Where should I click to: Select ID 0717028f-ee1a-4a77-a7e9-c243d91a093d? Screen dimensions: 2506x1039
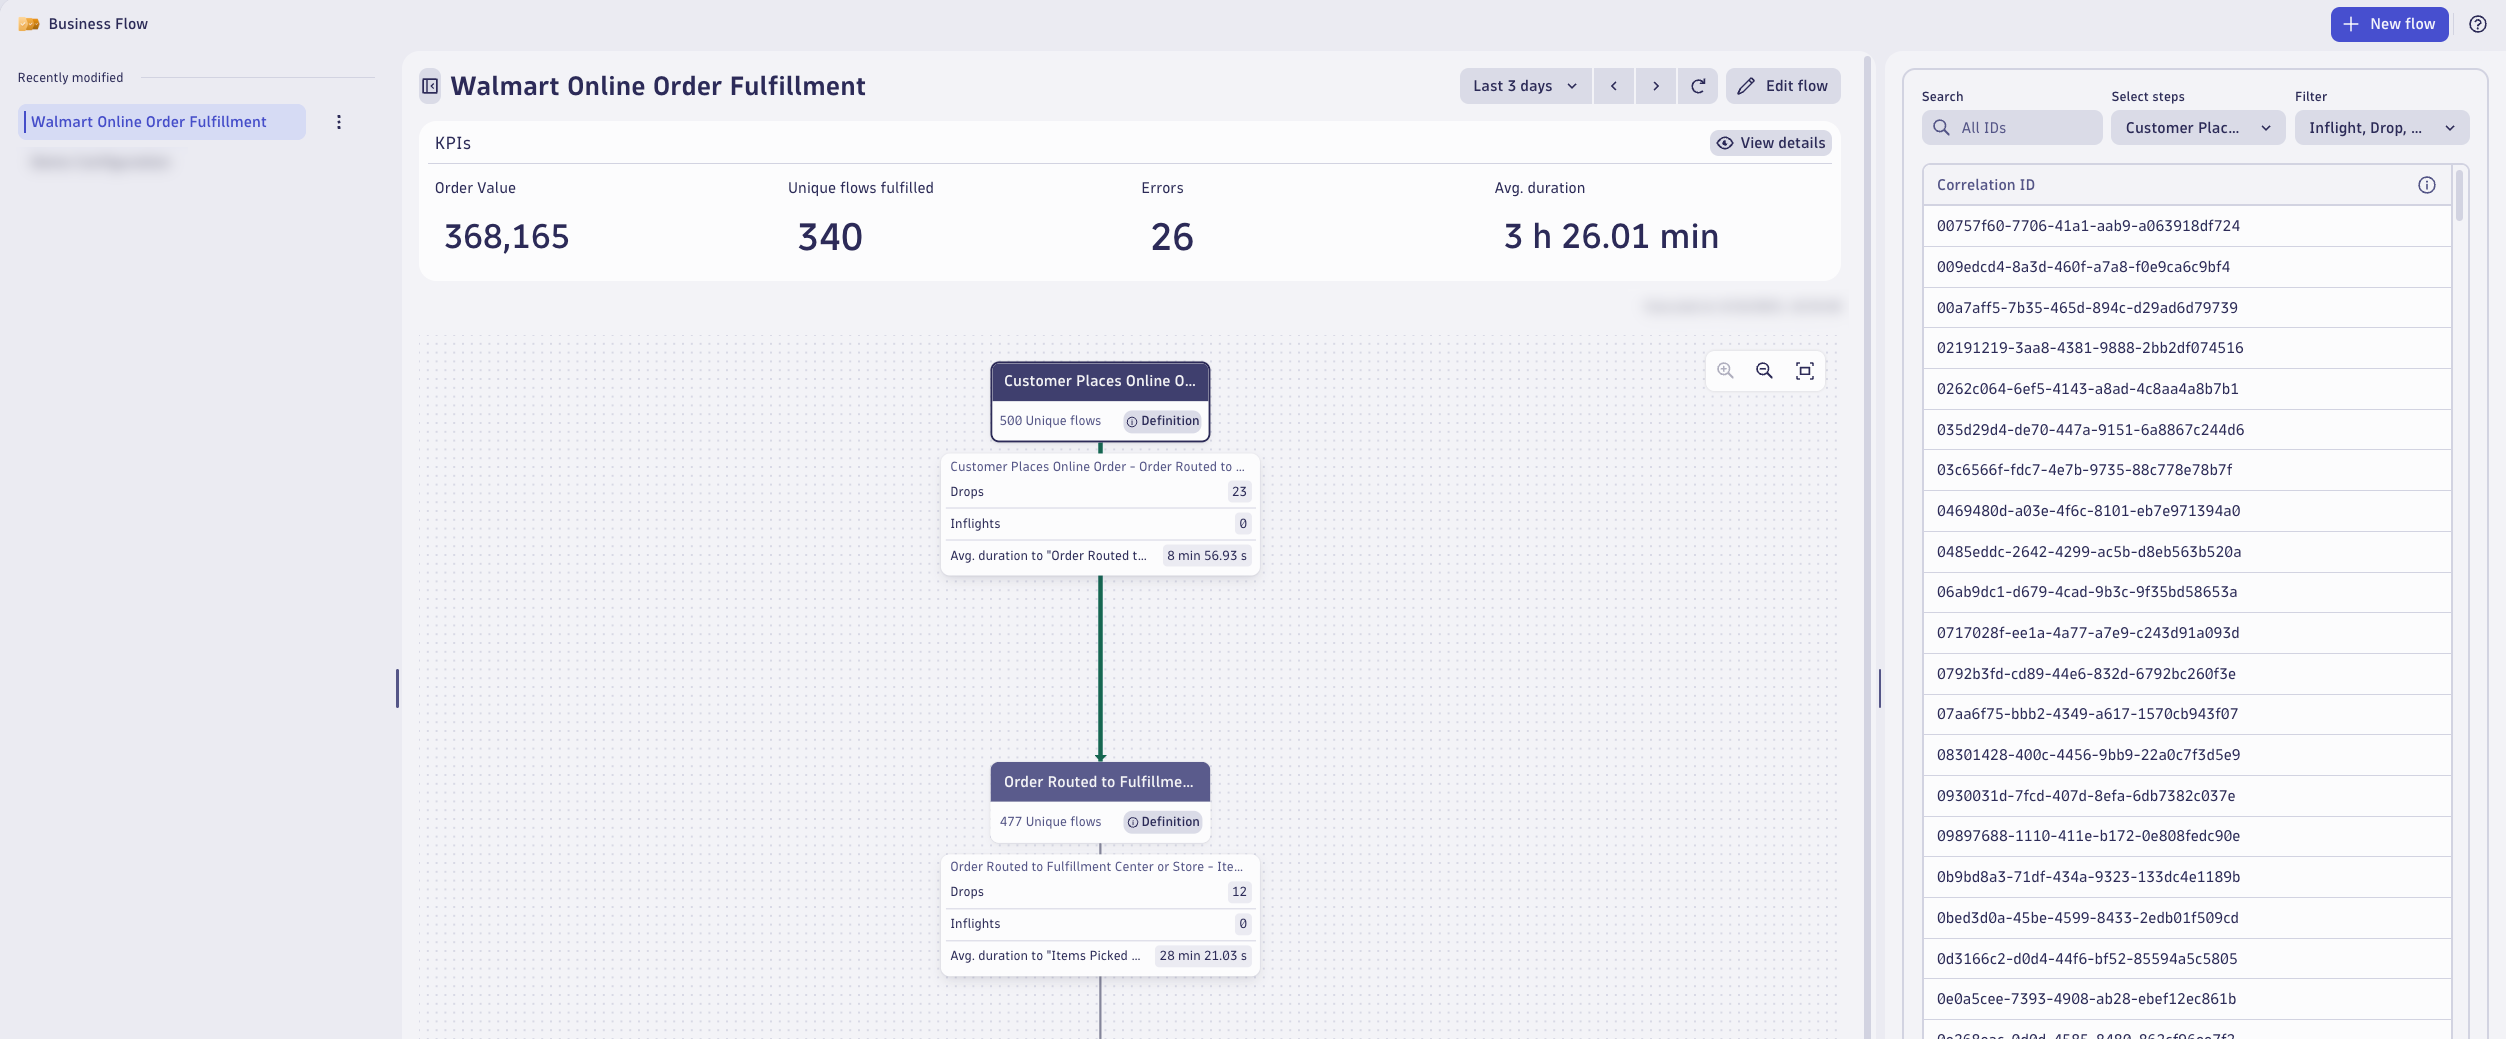click(x=2187, y=633)
